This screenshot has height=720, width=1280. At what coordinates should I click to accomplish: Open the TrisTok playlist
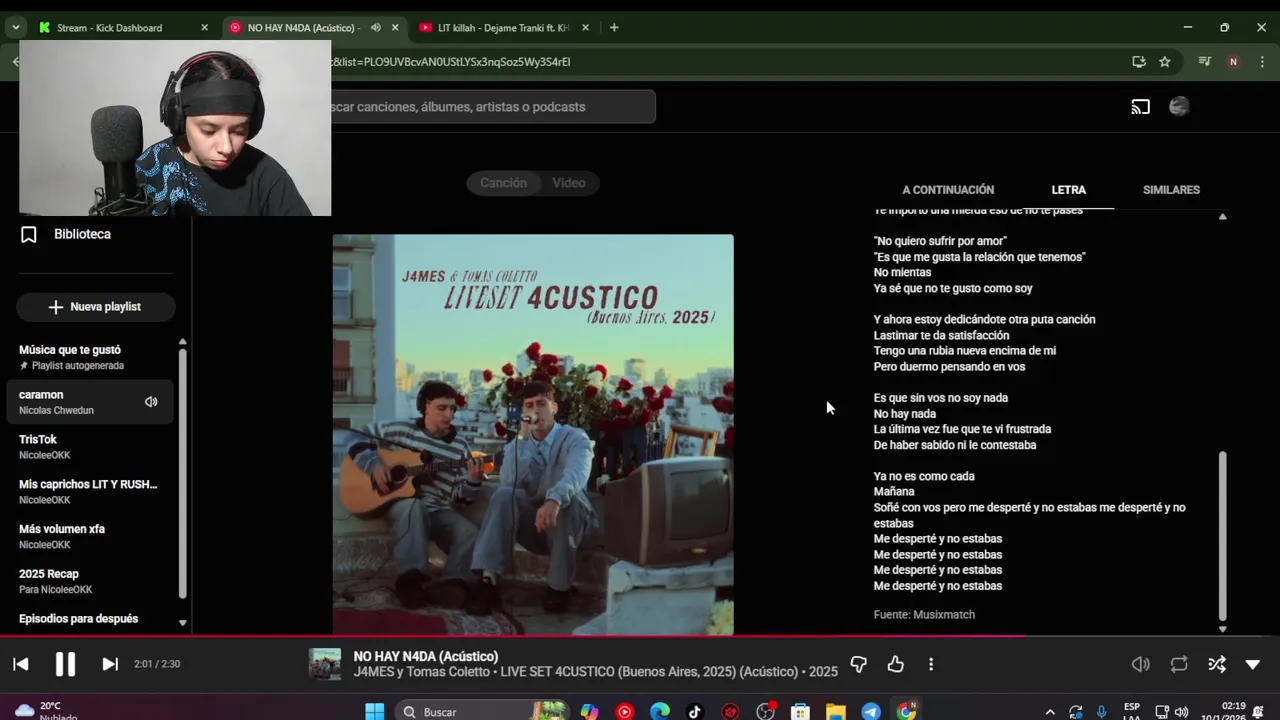point(90,447)
